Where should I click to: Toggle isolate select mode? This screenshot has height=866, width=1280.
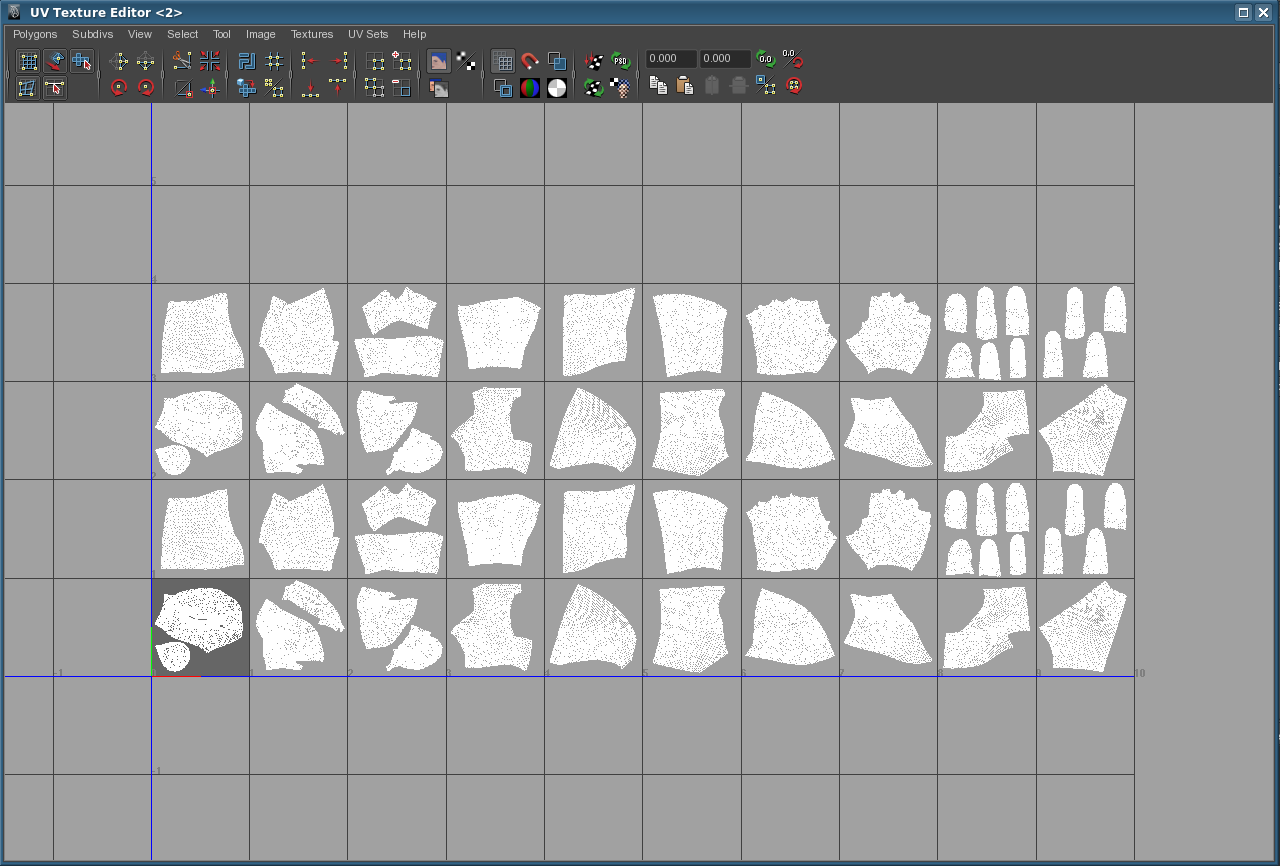click(374, 61)
